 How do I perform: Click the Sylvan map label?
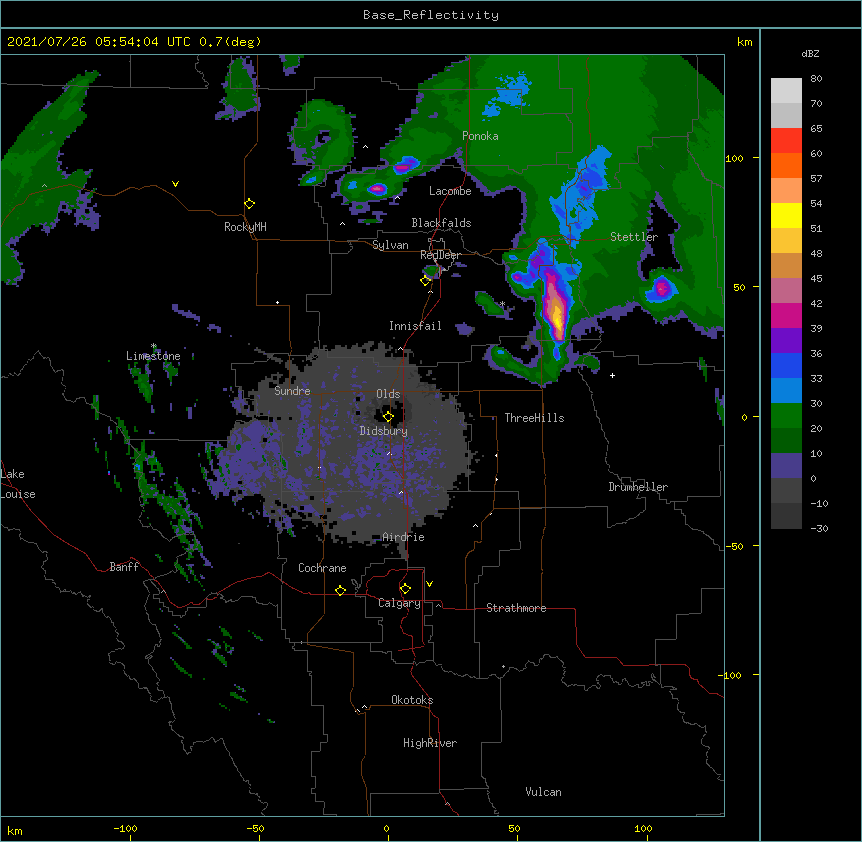point(390,245)
